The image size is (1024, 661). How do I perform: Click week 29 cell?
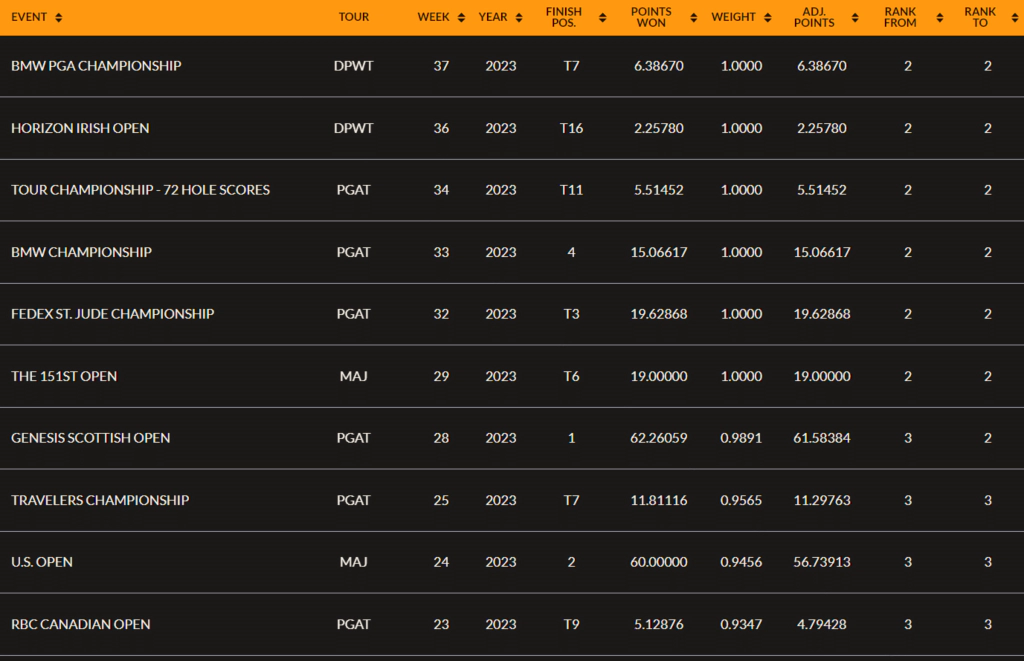point(441,376)
